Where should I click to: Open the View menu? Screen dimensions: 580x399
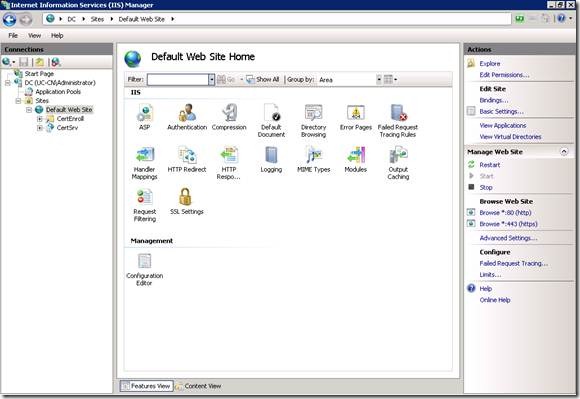[x=34, y=35]
